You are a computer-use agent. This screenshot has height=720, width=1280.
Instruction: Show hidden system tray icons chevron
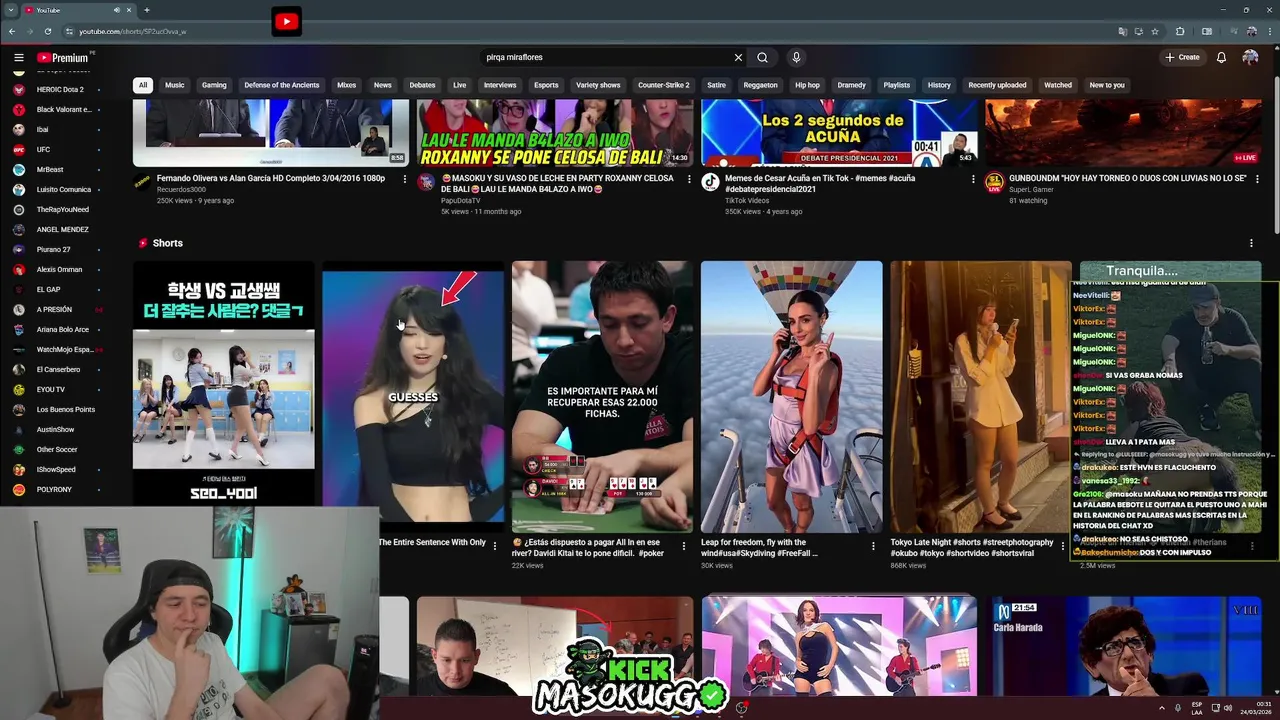1161,708
